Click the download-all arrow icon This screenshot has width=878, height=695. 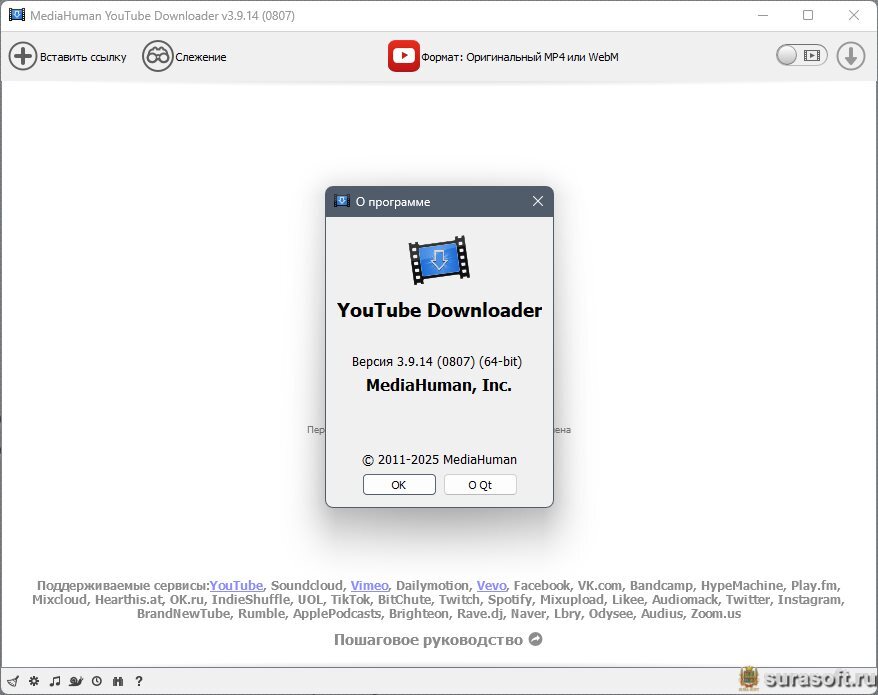[851, 57]
